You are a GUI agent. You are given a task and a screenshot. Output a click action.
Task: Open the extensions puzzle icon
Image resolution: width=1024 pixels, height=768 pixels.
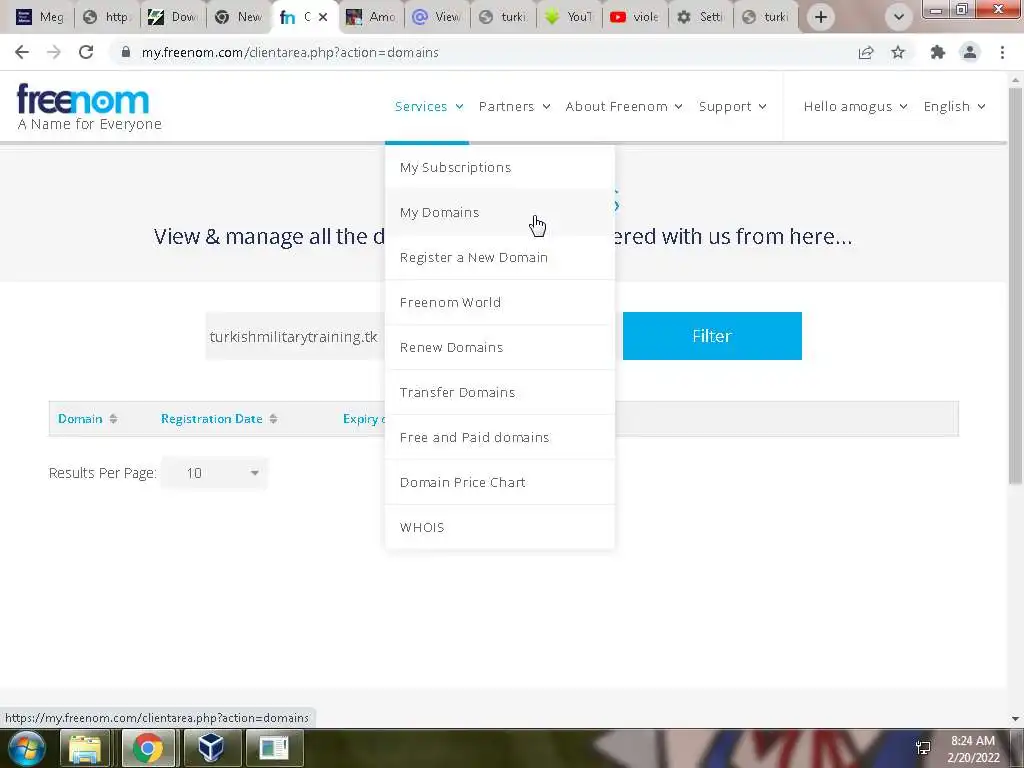coord(938,52)
